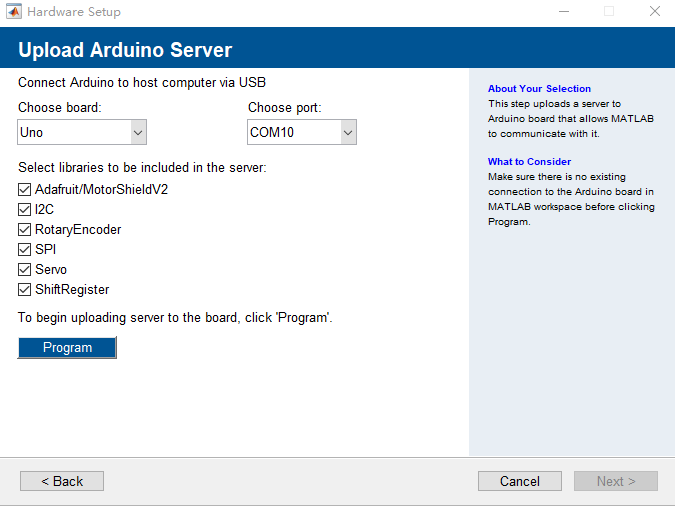Open the Choose board dropdown showing Uno

pyautogui.click(x=82, y=132)
